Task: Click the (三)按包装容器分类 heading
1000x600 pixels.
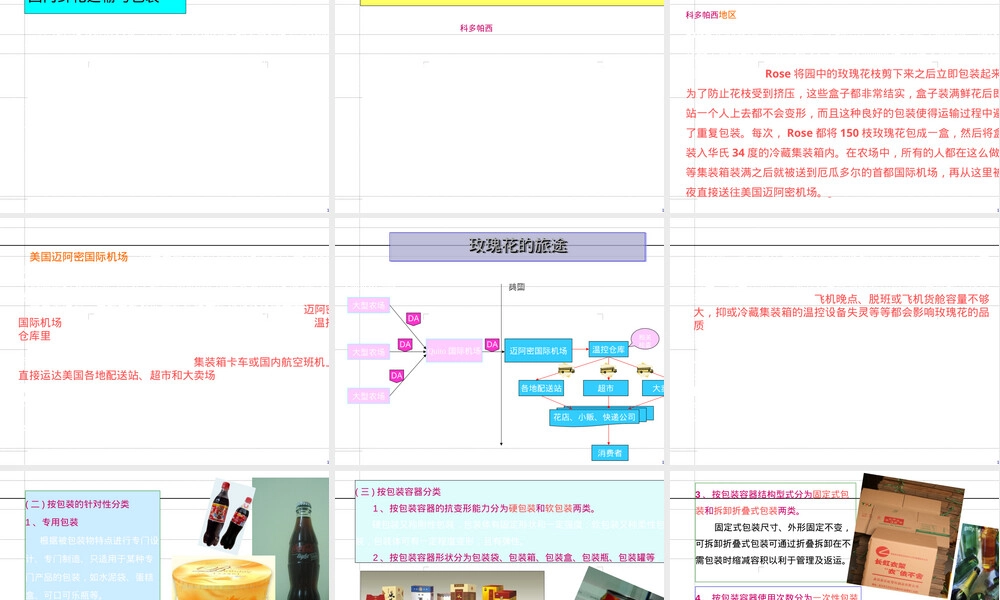Action: (x=398, y=492)
